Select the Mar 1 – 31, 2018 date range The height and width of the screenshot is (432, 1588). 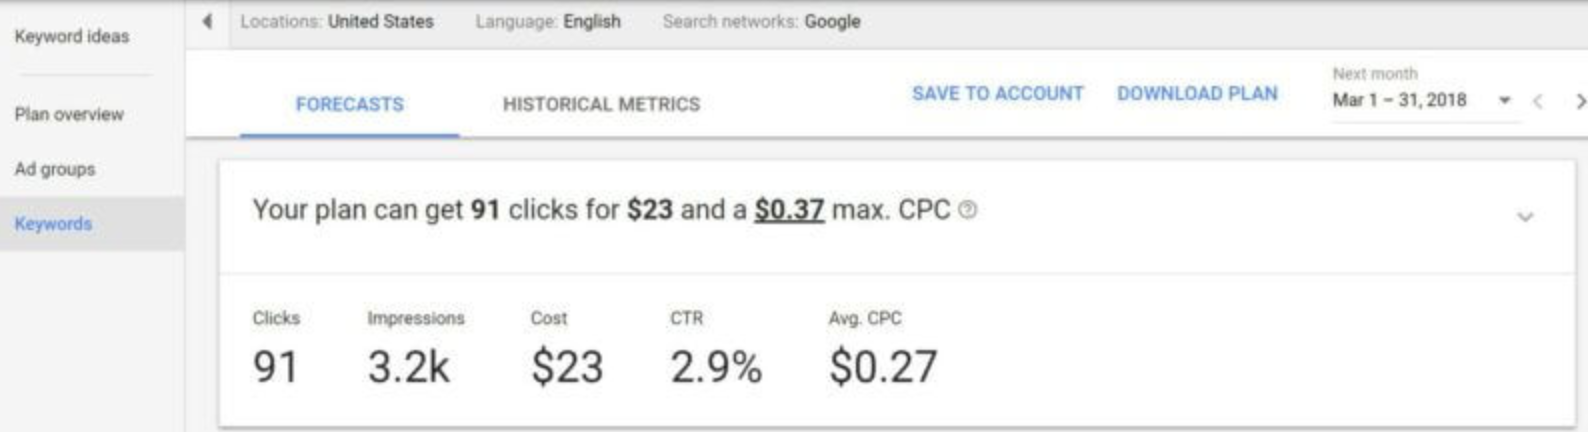(x=1399, y=100)
